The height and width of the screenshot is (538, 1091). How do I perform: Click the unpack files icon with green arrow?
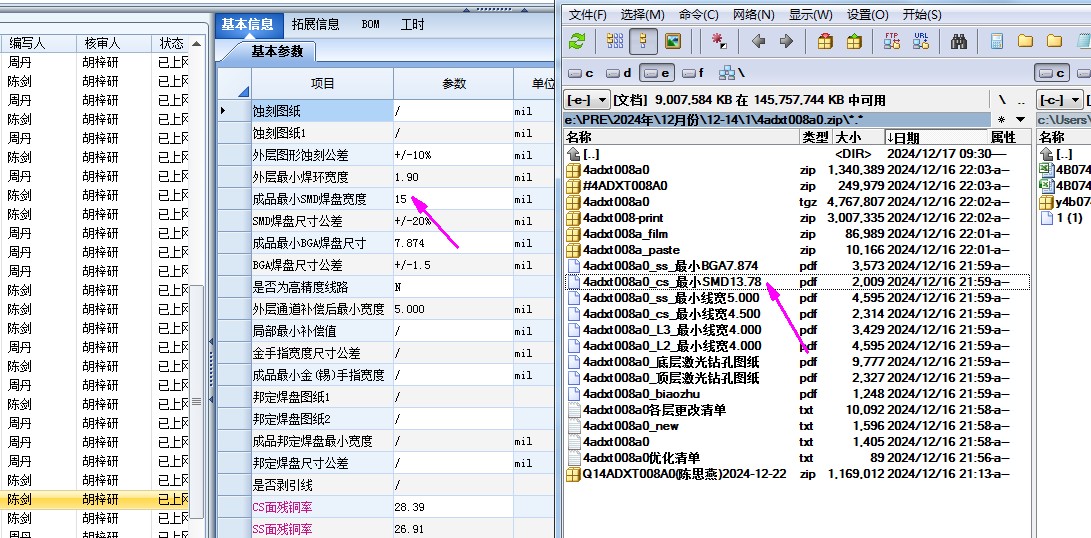point(854,41)
